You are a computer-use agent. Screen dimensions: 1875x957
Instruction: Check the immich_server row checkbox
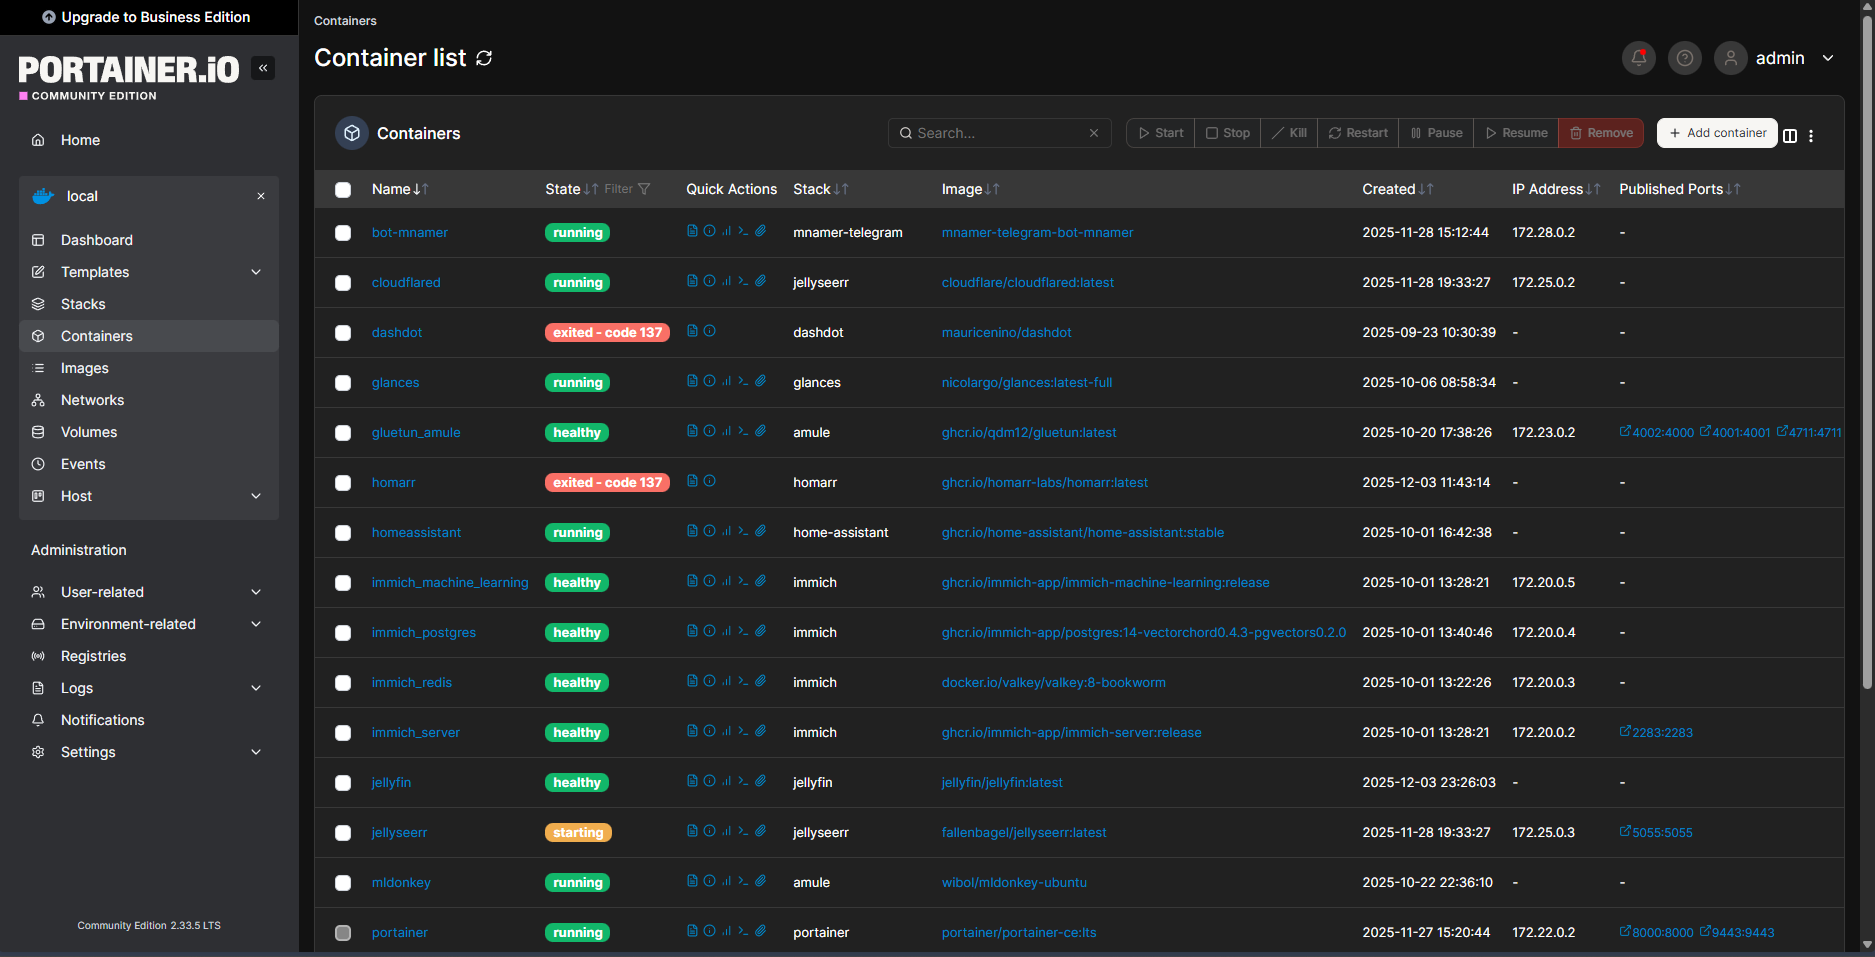pos(343,733)
